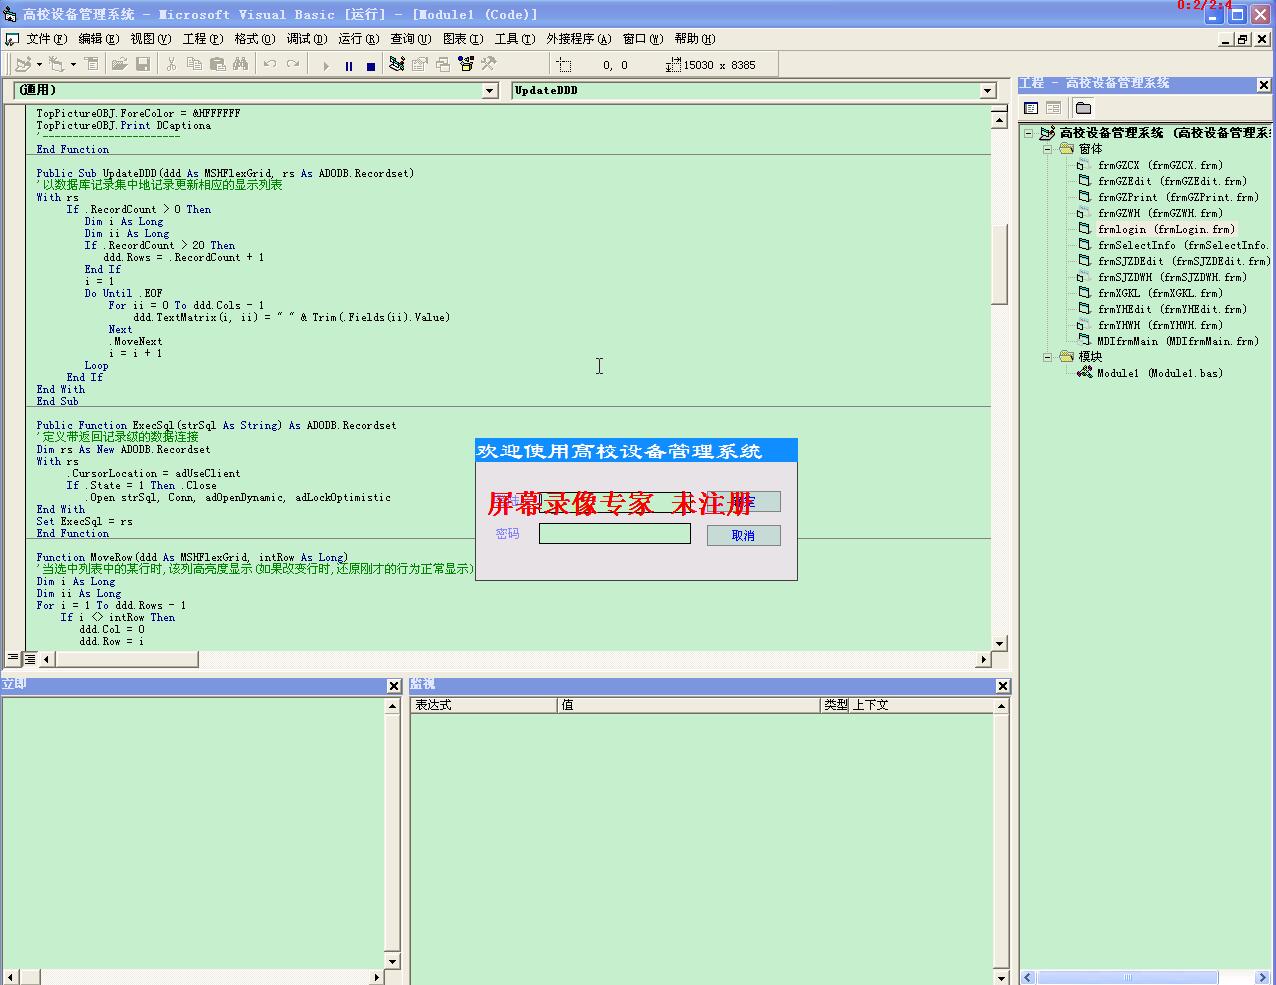The height and width of the screenshot is (985, 1276).
Task: Click the Cut scissors icon
Action: point(171,64)
